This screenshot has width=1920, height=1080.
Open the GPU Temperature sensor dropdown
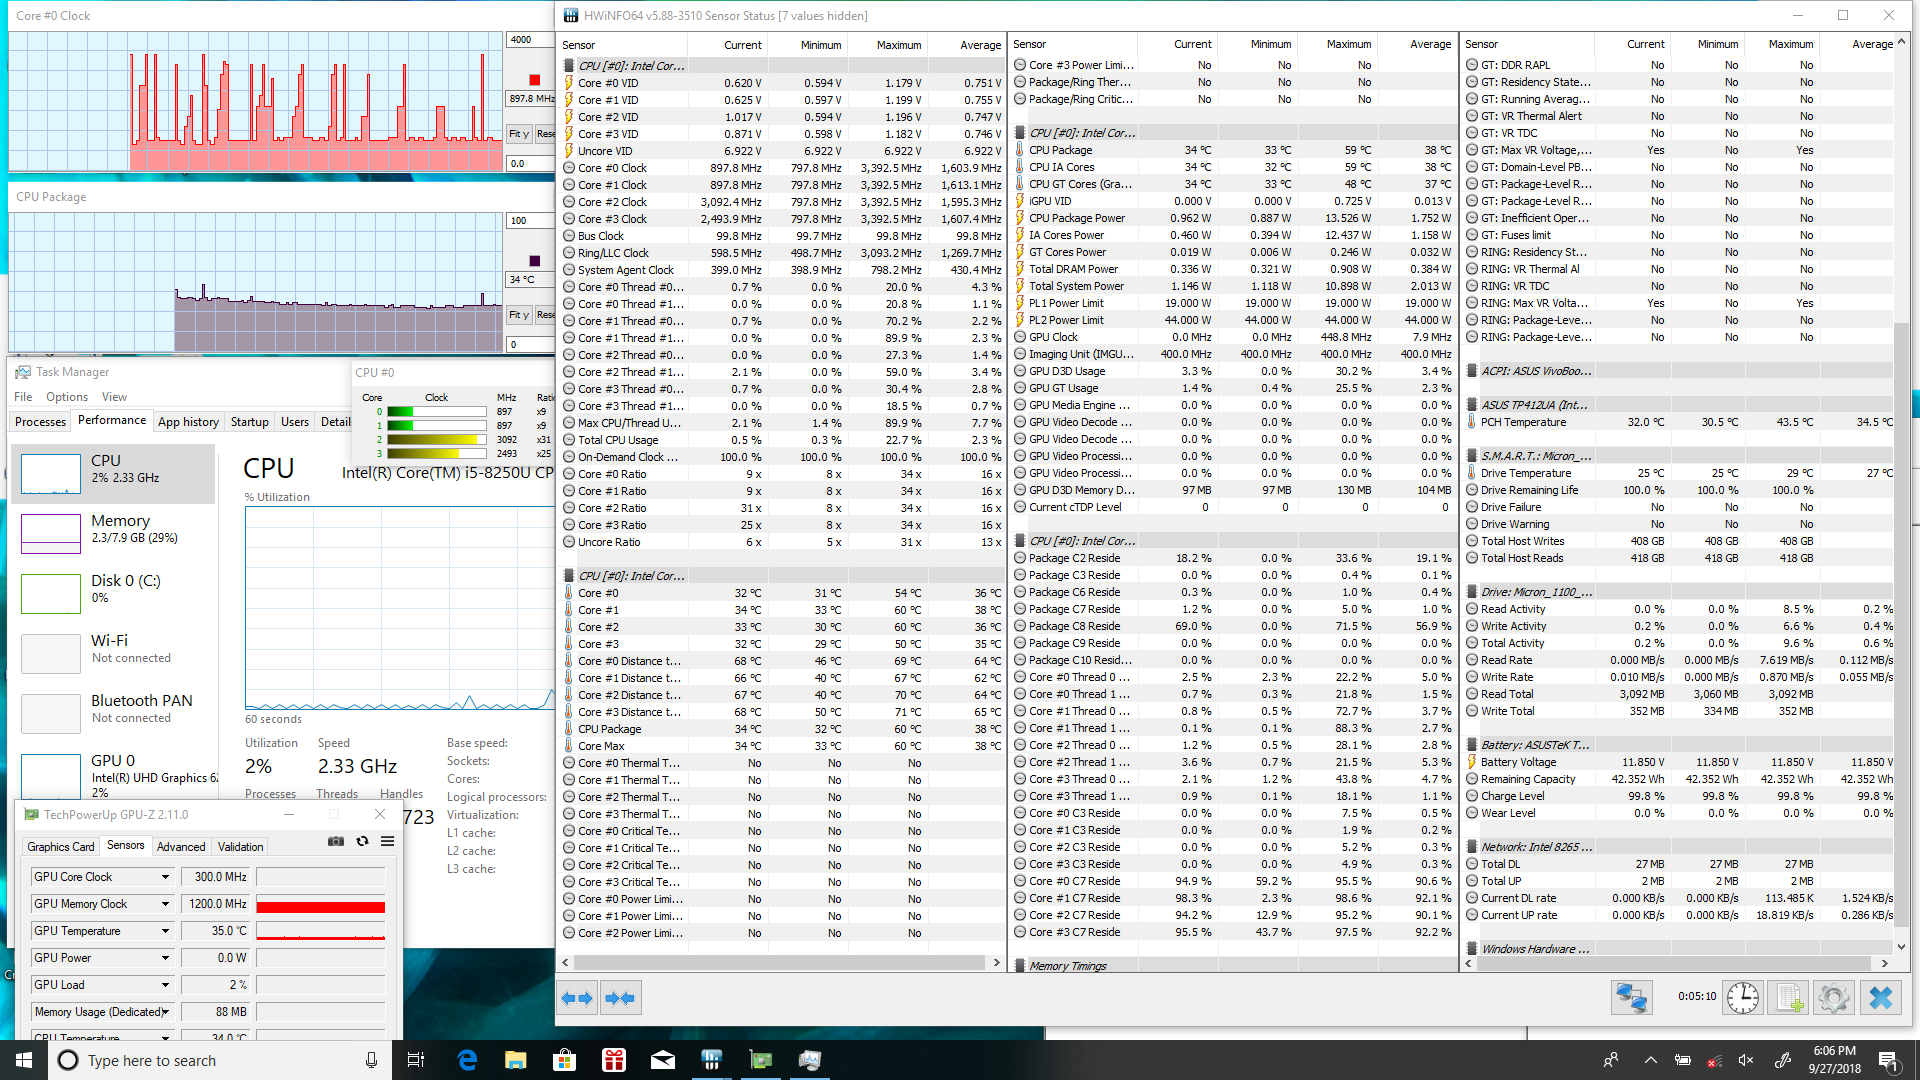(165, 931)
